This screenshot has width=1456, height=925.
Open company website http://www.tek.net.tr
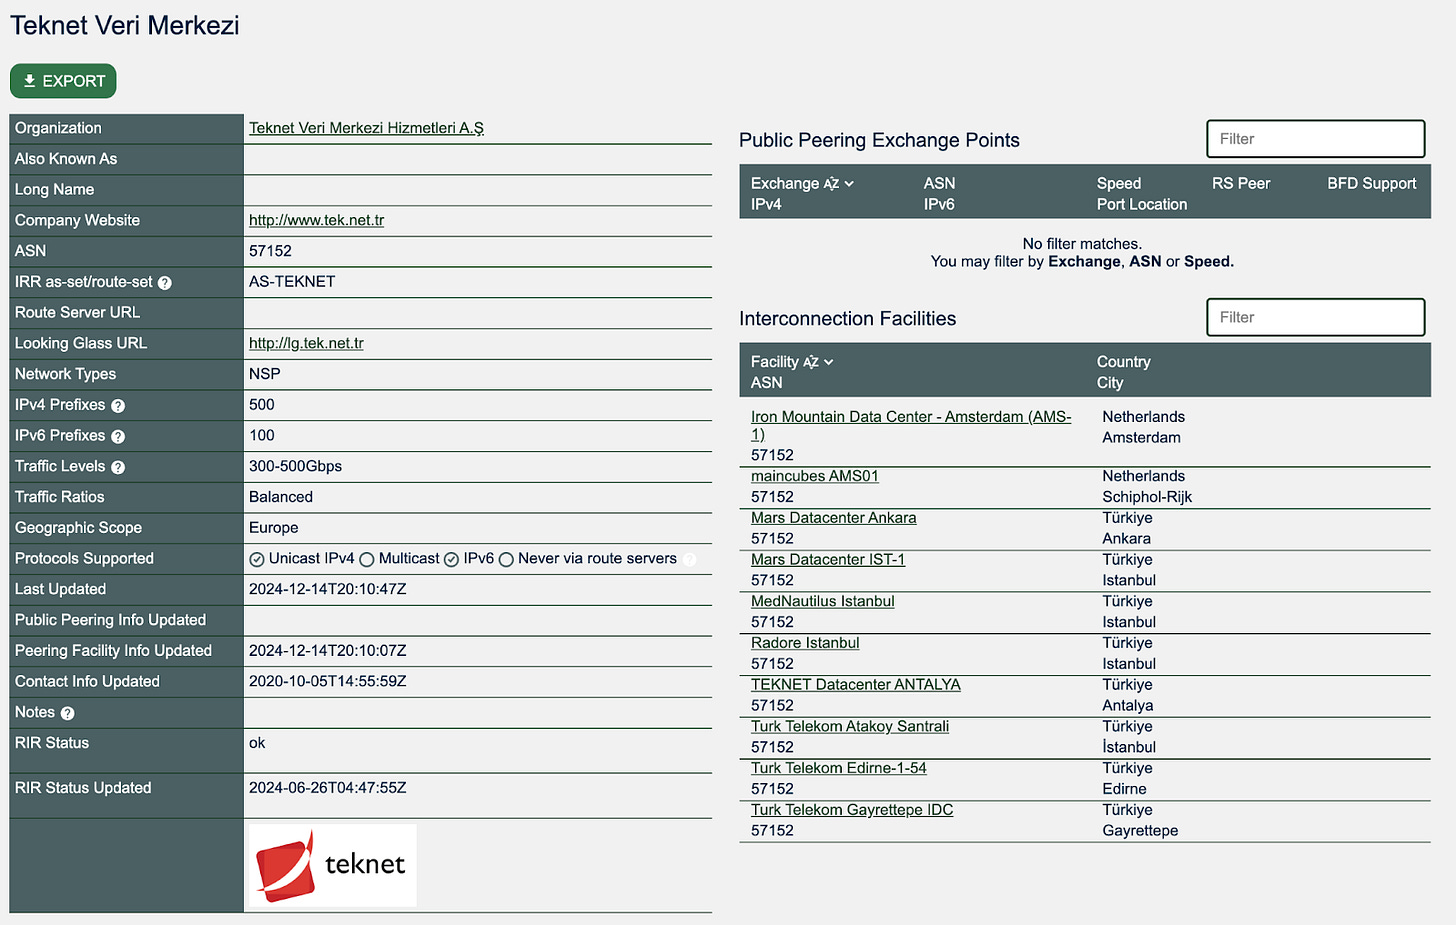coord(316,220)
